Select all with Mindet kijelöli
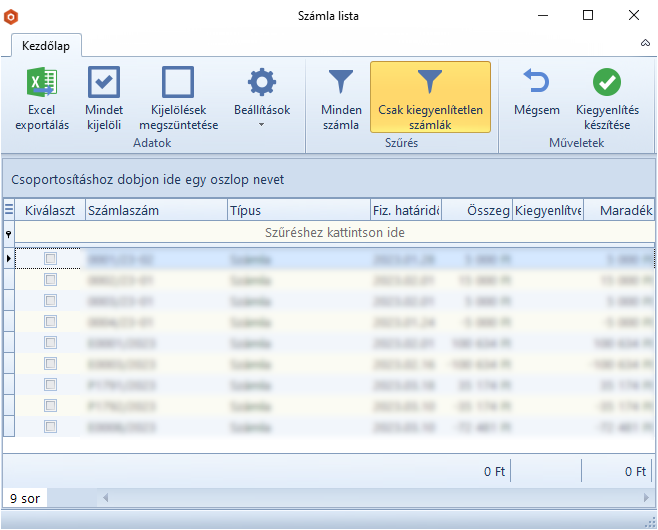 coord(104,83)
